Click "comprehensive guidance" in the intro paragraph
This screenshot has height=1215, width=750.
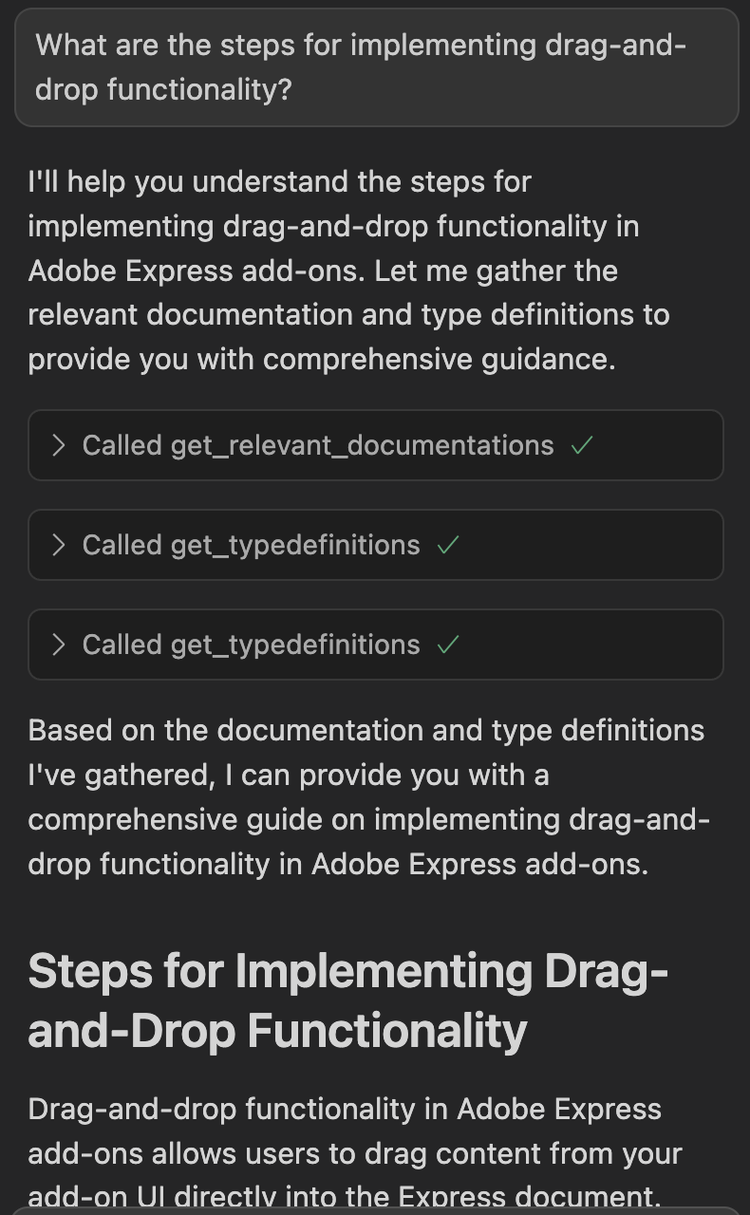pyautogui.click(x=438, y=359)
